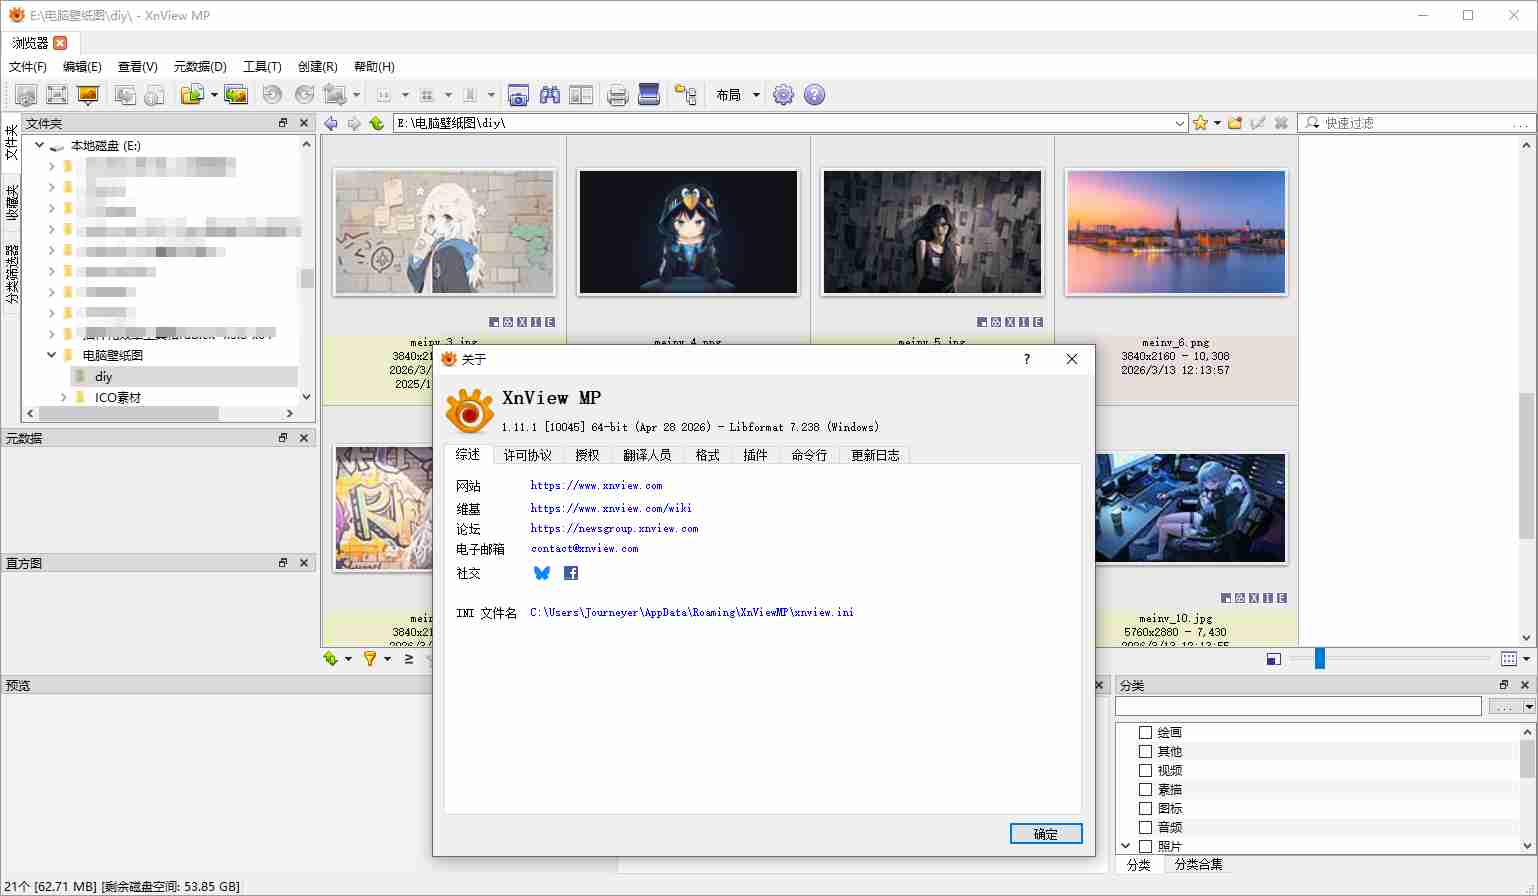
Task: Click the thumbnail size slider handle
Action: click(1320, 658)
